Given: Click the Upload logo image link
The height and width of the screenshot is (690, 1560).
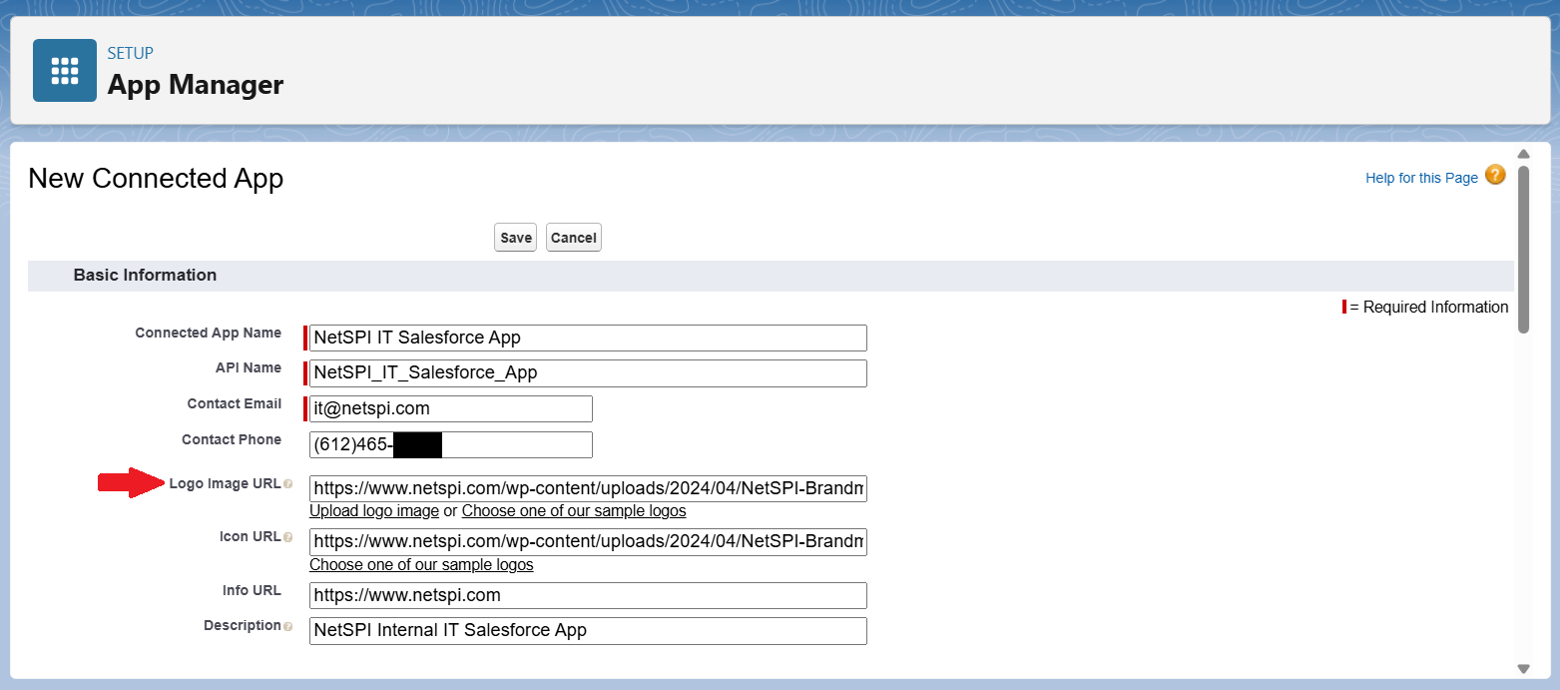Looking at the screenshot, I should (x=374, y=511).
